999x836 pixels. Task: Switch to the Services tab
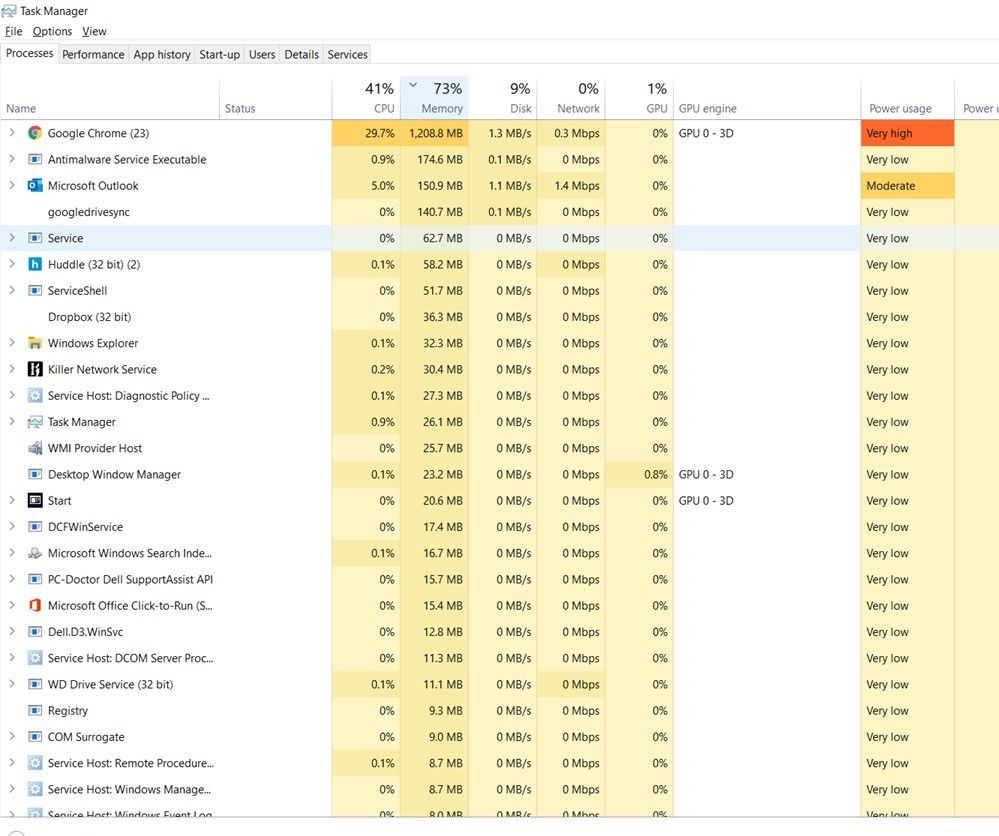coord(347,54)
